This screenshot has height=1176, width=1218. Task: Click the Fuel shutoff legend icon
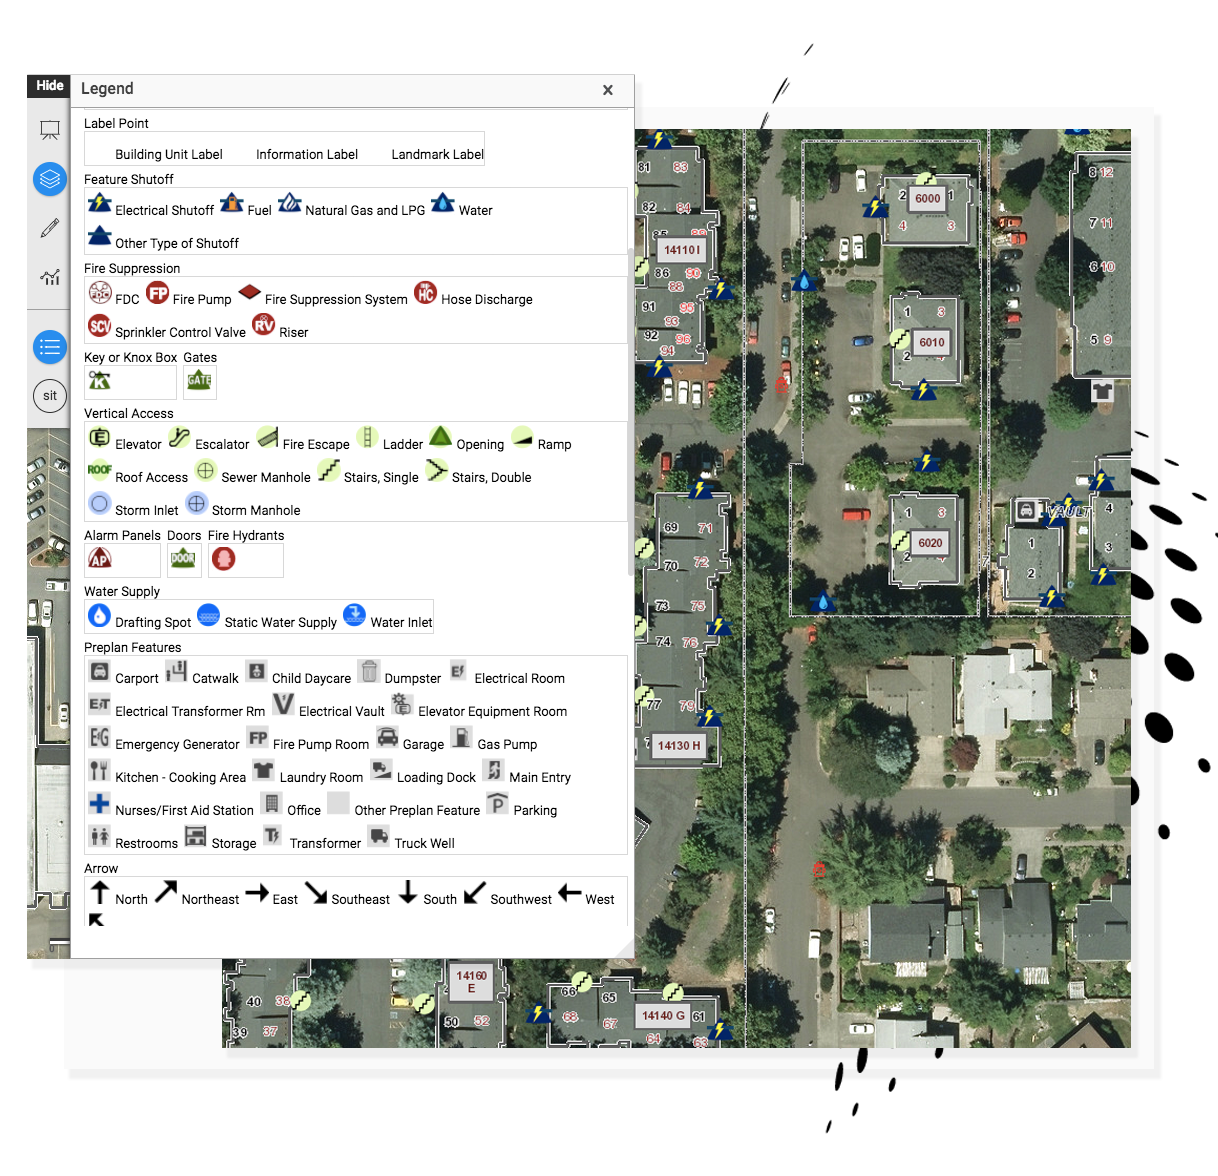click(232, 203)
